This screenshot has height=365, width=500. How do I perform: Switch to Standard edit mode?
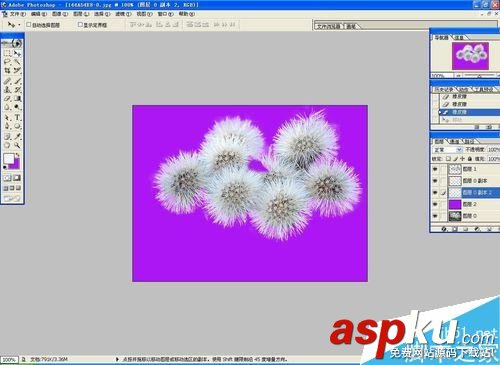click(x=7, y=178)
